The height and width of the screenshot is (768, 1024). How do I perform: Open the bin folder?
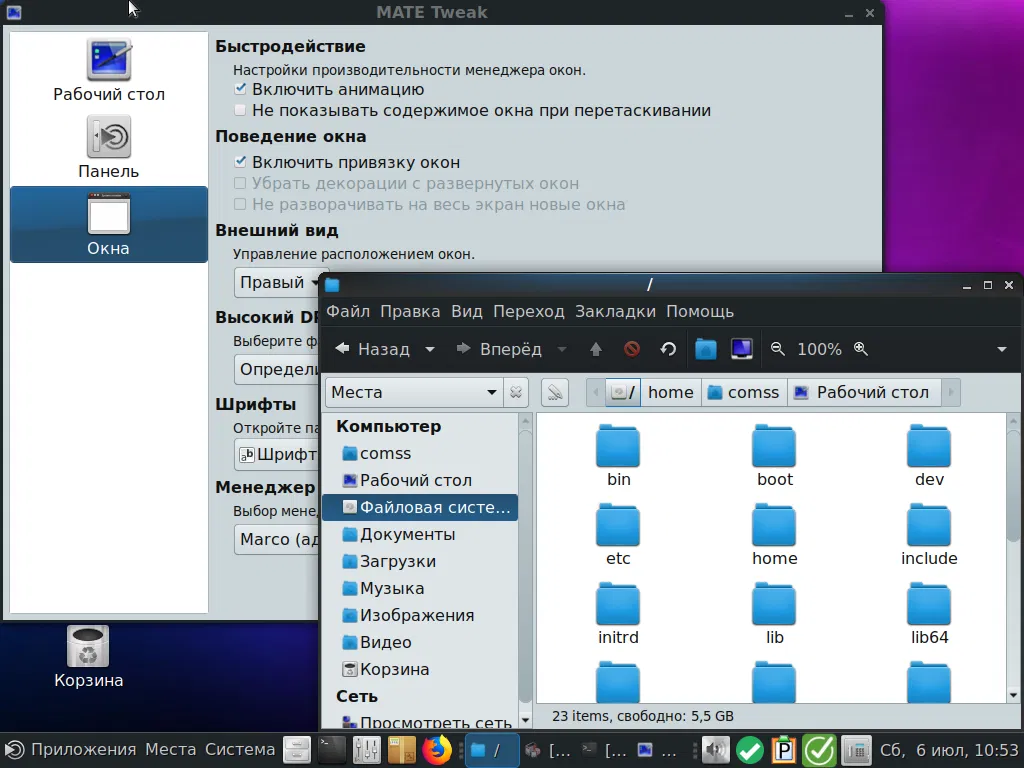[618, 456]
